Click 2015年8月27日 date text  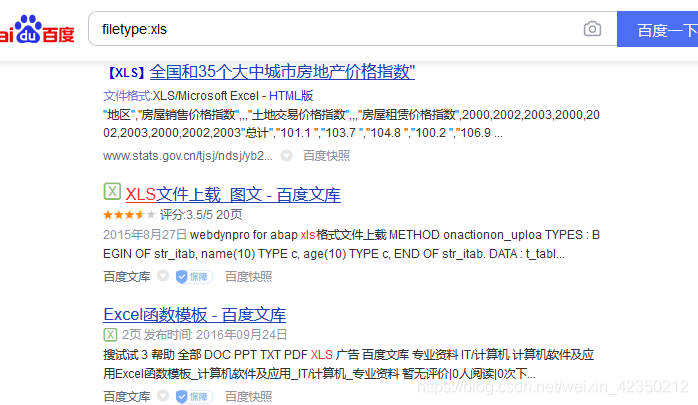tap(145, 235)
